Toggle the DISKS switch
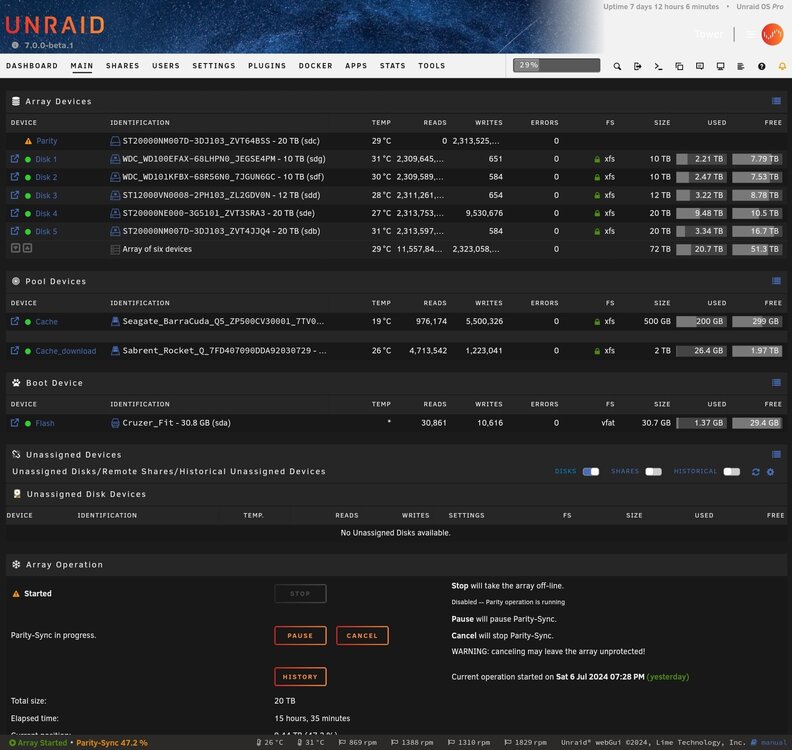This screenshot has width=792, height=750. pyautogui.click(x=590, y=472)
